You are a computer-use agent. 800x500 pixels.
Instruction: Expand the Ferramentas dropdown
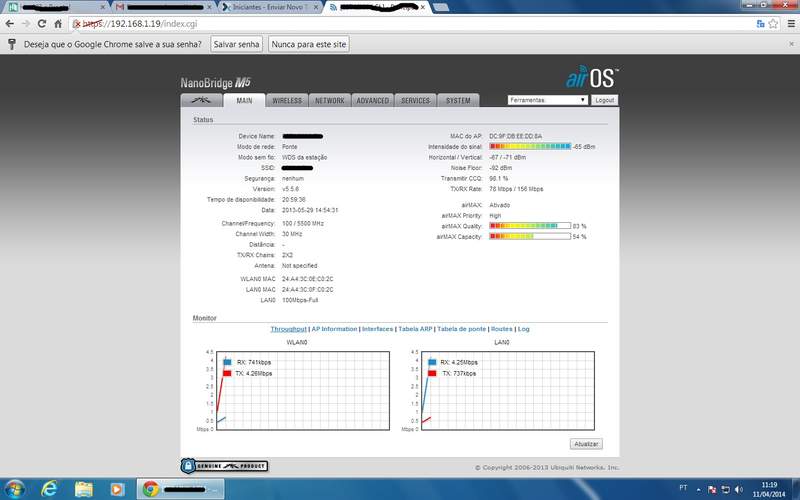pyautogui.click(x=547, y=100)
